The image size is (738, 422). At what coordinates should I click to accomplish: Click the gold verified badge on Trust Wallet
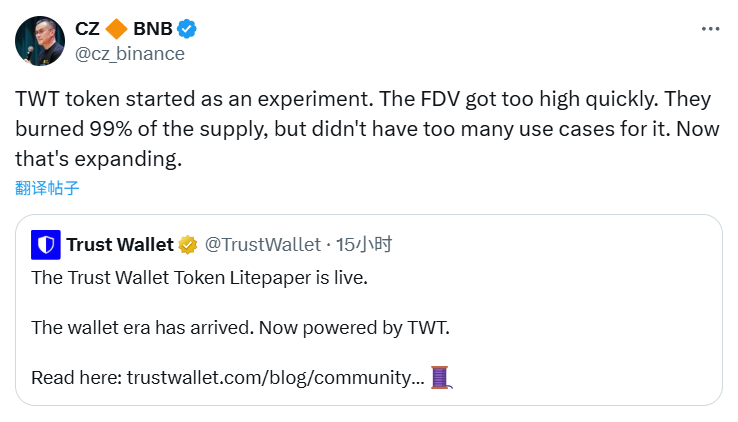point(188,244)
